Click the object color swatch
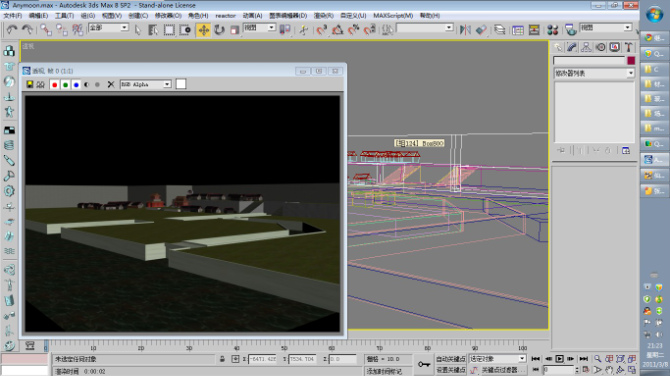Viewport: 670px width, 376px height. (x=631, y=61)
